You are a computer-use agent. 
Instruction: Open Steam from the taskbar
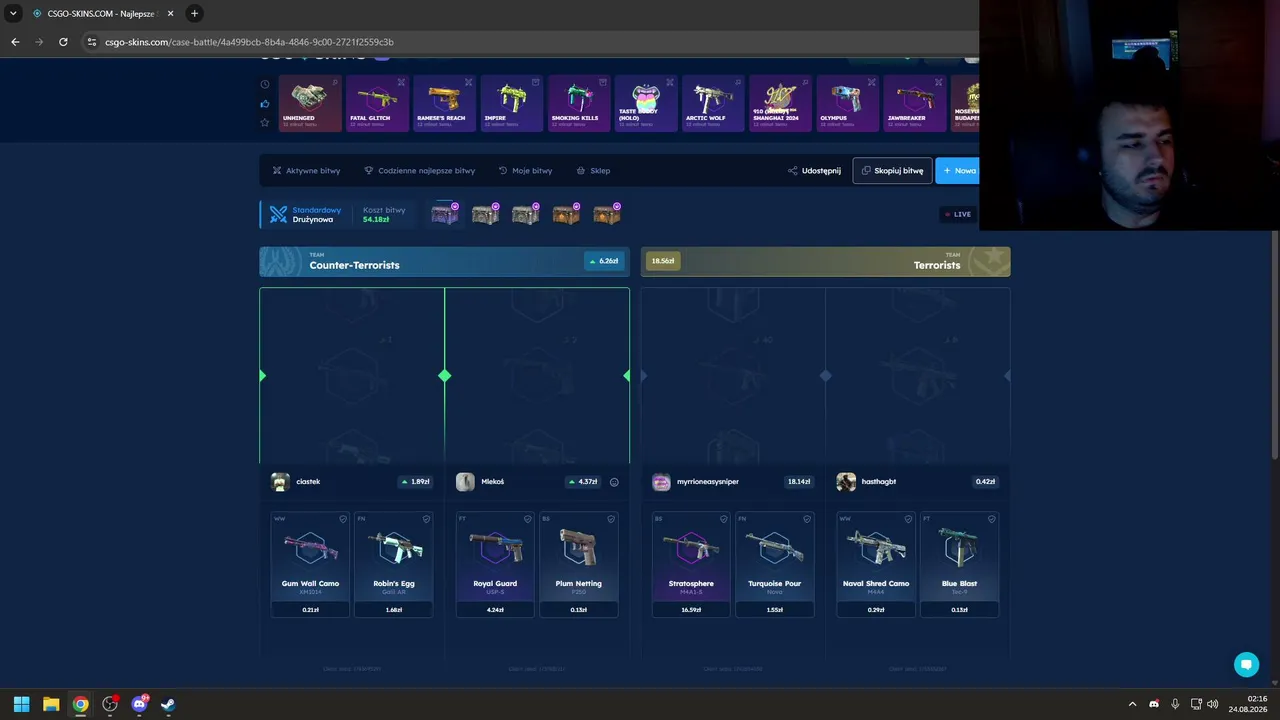(x=168, y=704)
